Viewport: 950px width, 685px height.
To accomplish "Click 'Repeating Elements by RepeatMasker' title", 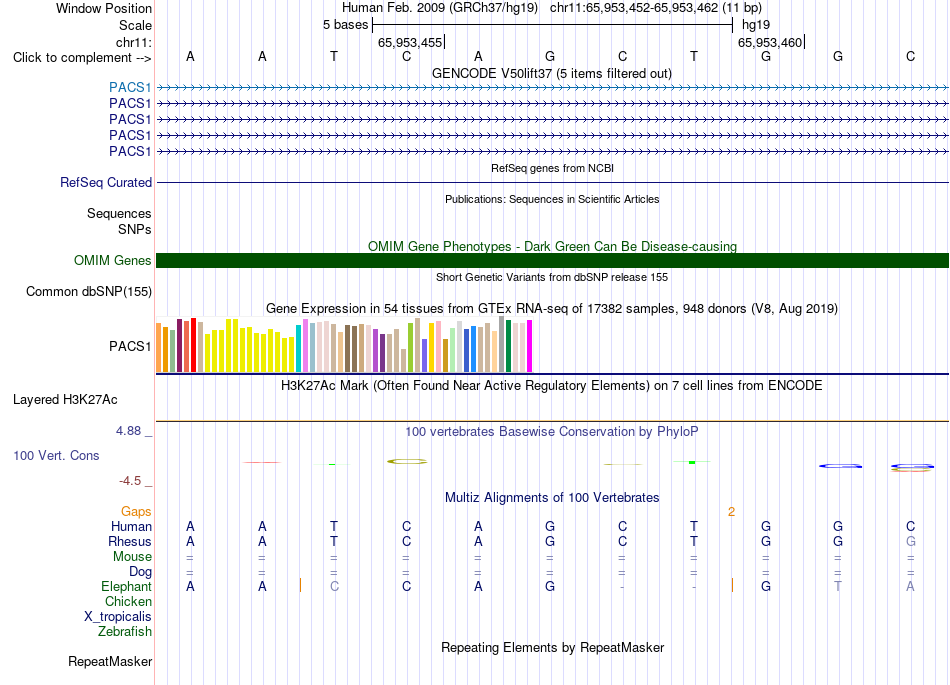I will tap(553, 647).
